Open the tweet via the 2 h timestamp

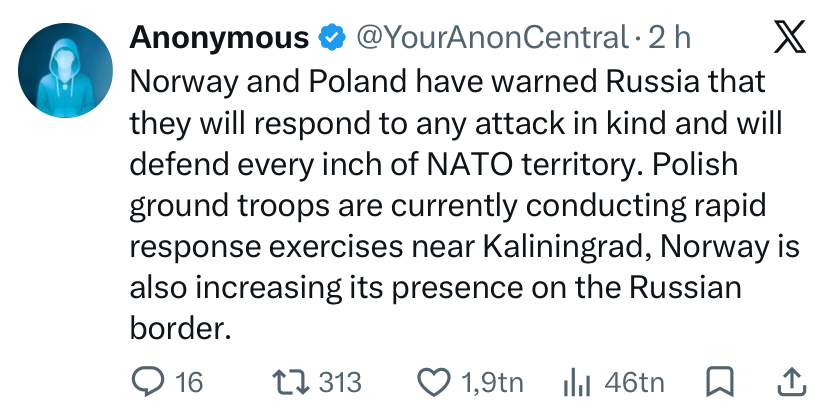pos(669,38)
